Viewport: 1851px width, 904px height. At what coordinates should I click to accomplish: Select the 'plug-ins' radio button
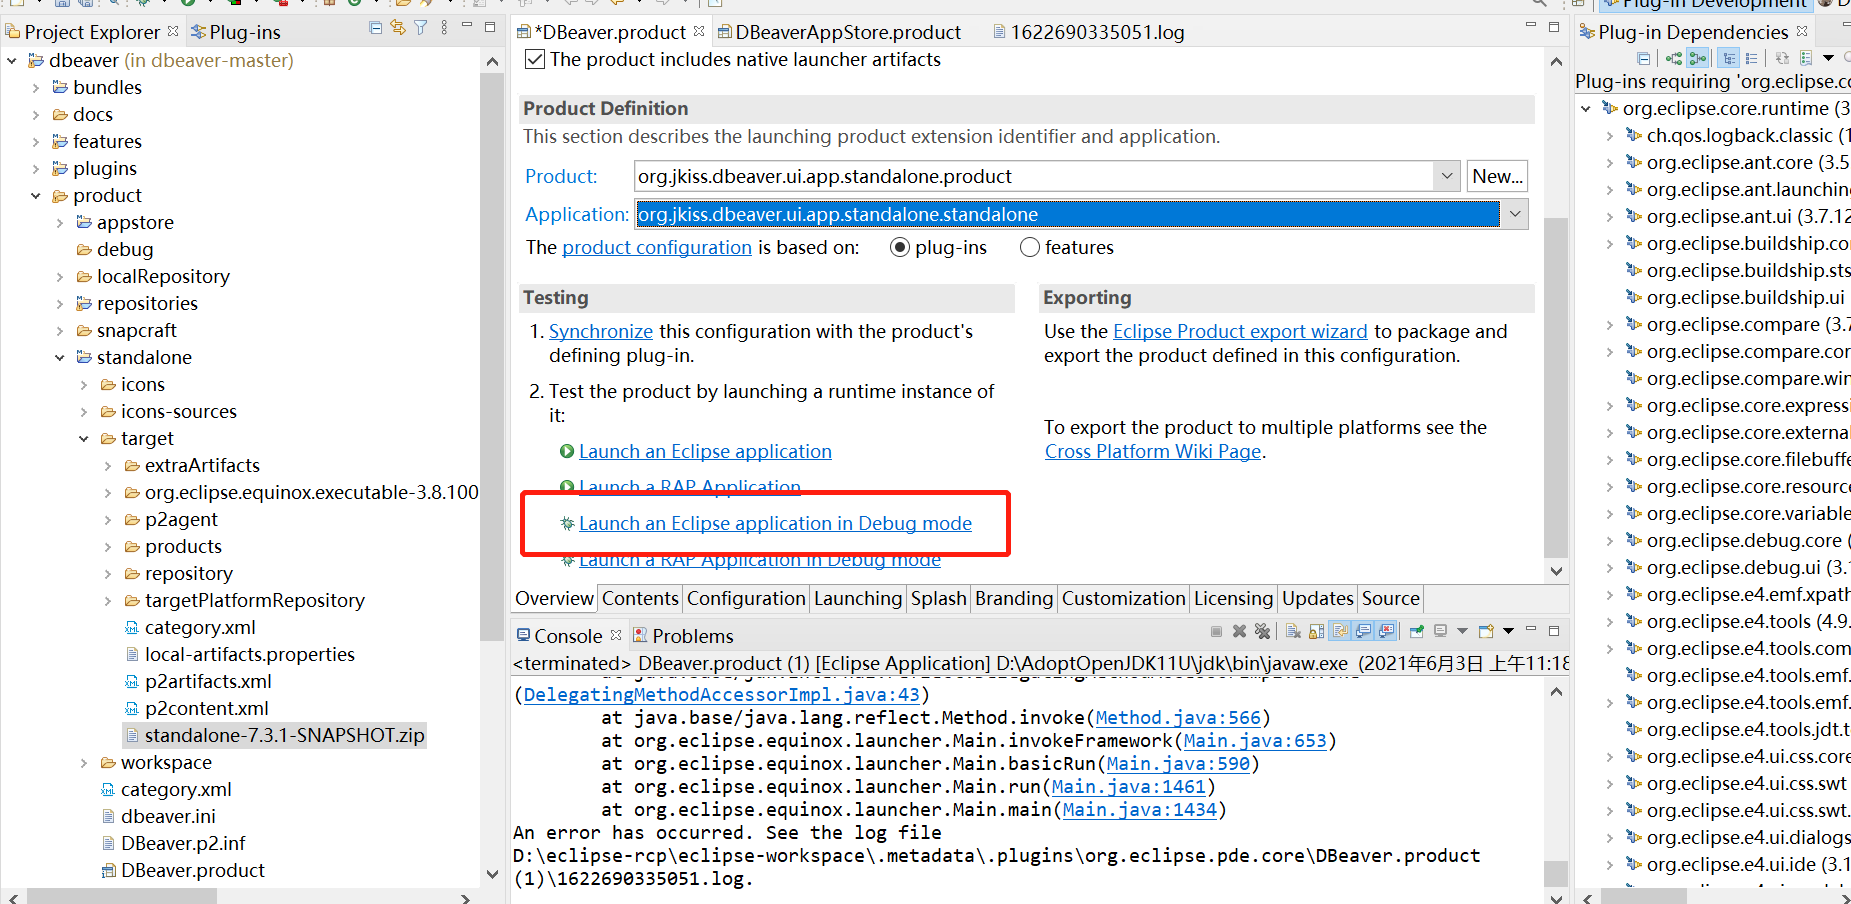[x=900, y=247]
